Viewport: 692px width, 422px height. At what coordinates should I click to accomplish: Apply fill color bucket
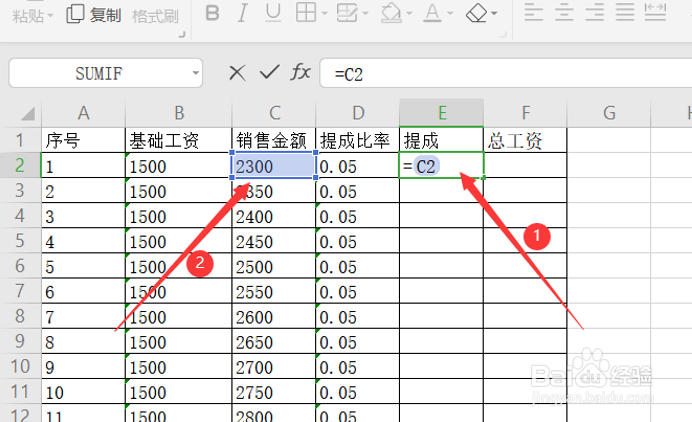point(391,12)
